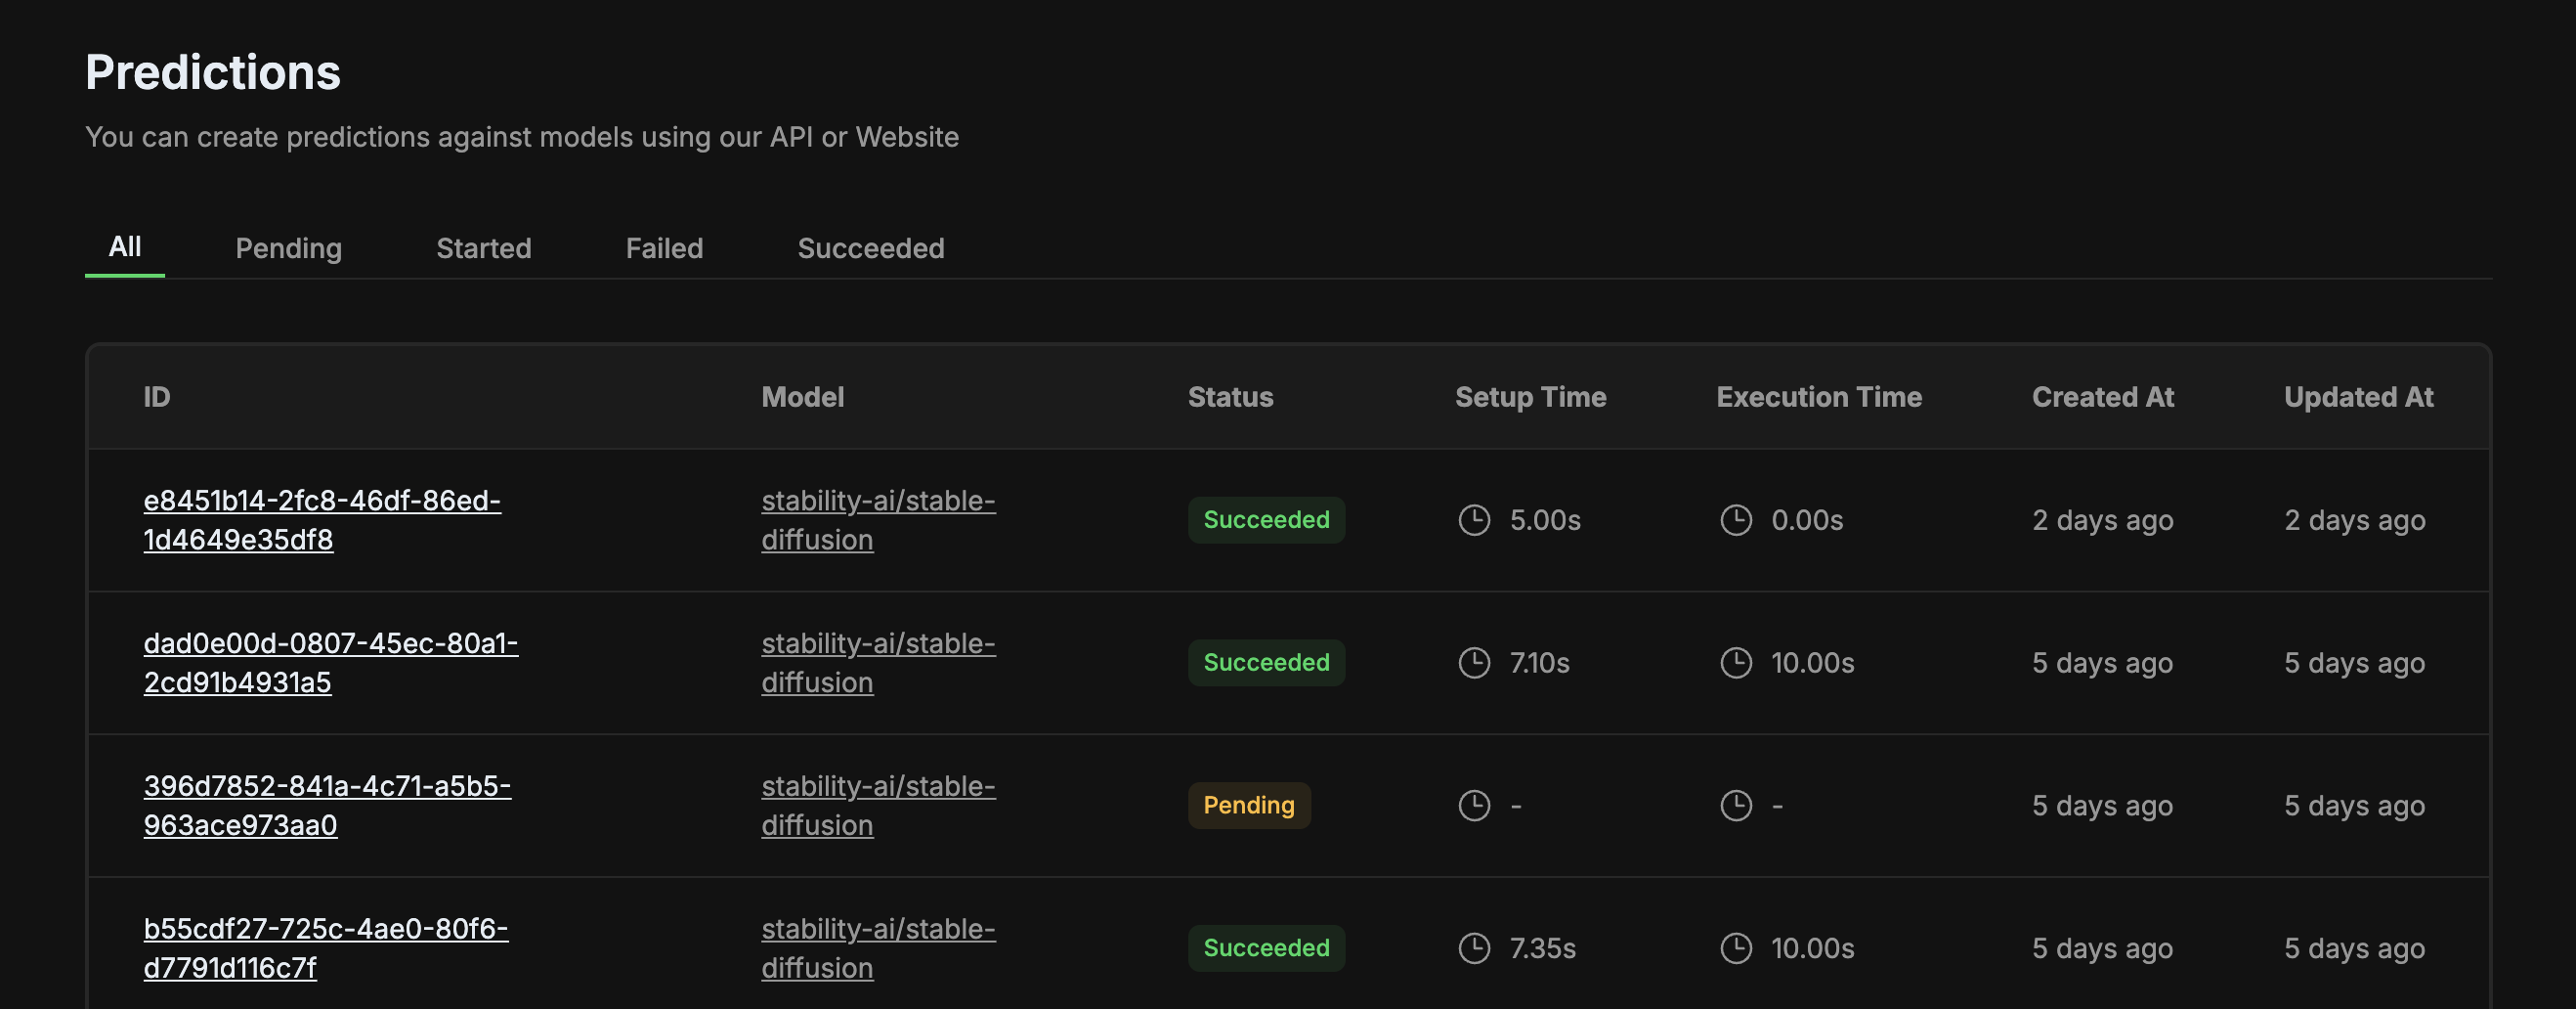The image size is (2576, 1009).
Task: Open prediction dad0e00d-0807-45ec-80a1-2cd91b4931a5
Action: [x=330, y=663]
